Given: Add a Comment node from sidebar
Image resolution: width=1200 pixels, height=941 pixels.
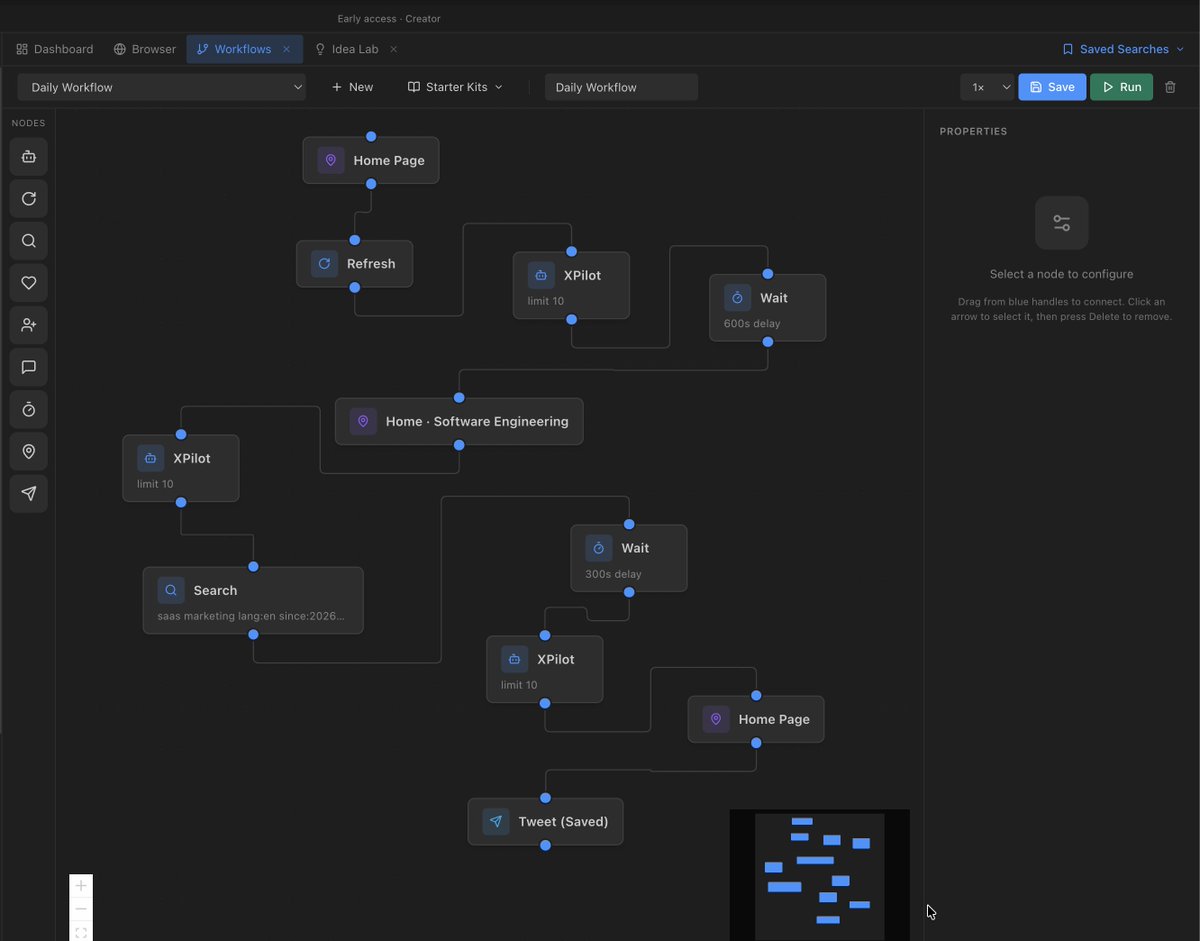Looking at the screenshot, I should tap(28, 367).
